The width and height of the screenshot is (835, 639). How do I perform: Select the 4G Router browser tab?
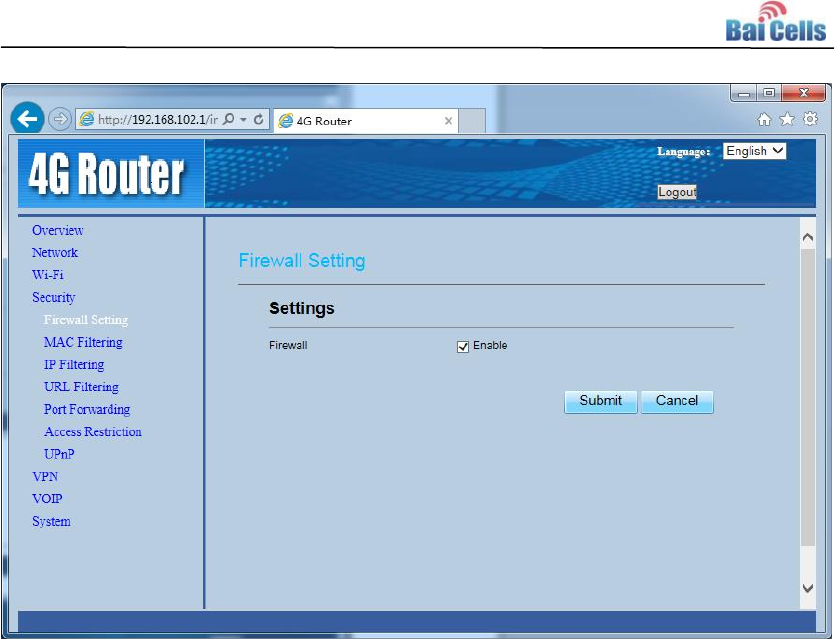(x=365, y=121)
